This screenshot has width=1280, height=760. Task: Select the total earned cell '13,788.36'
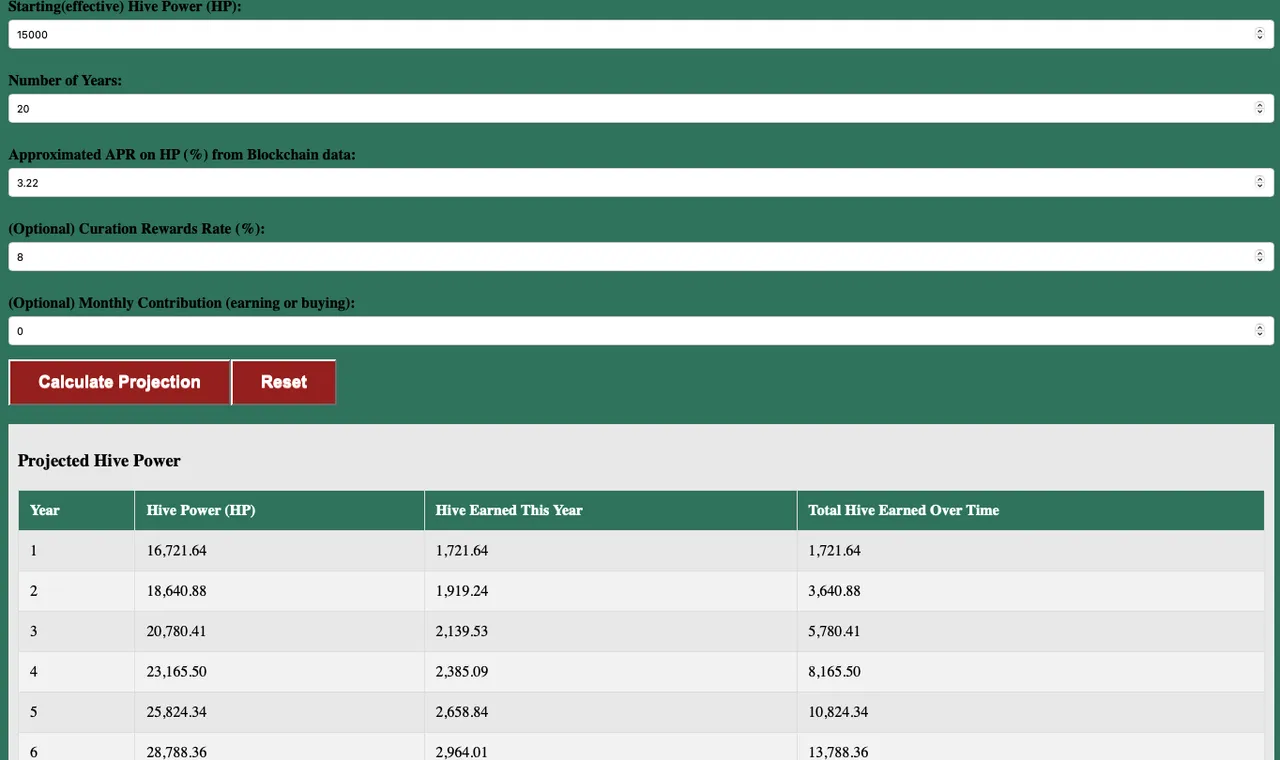point(1031,747)
